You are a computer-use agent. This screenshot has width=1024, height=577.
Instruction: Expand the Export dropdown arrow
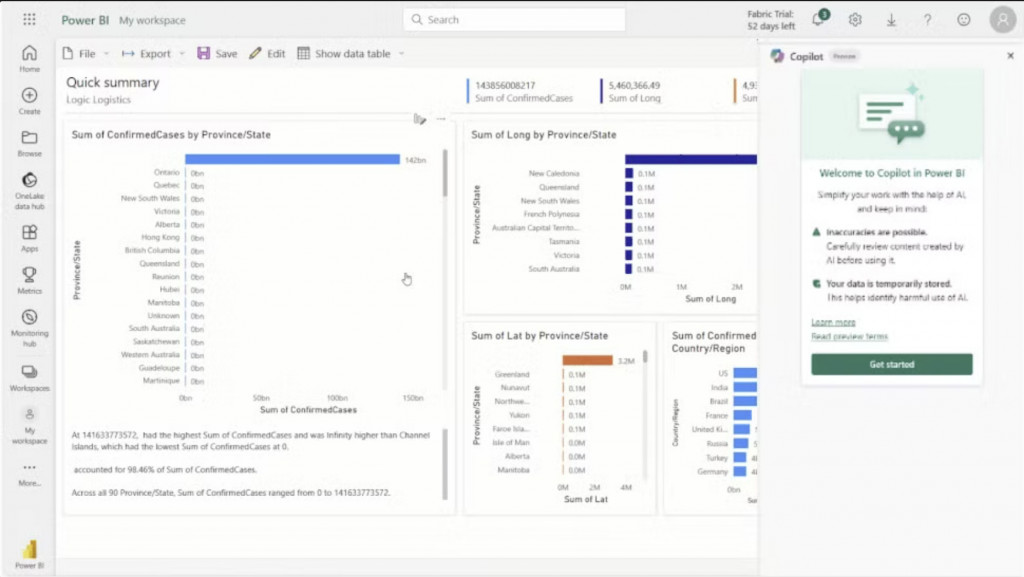pyautogui.click(x=182, y=54)
